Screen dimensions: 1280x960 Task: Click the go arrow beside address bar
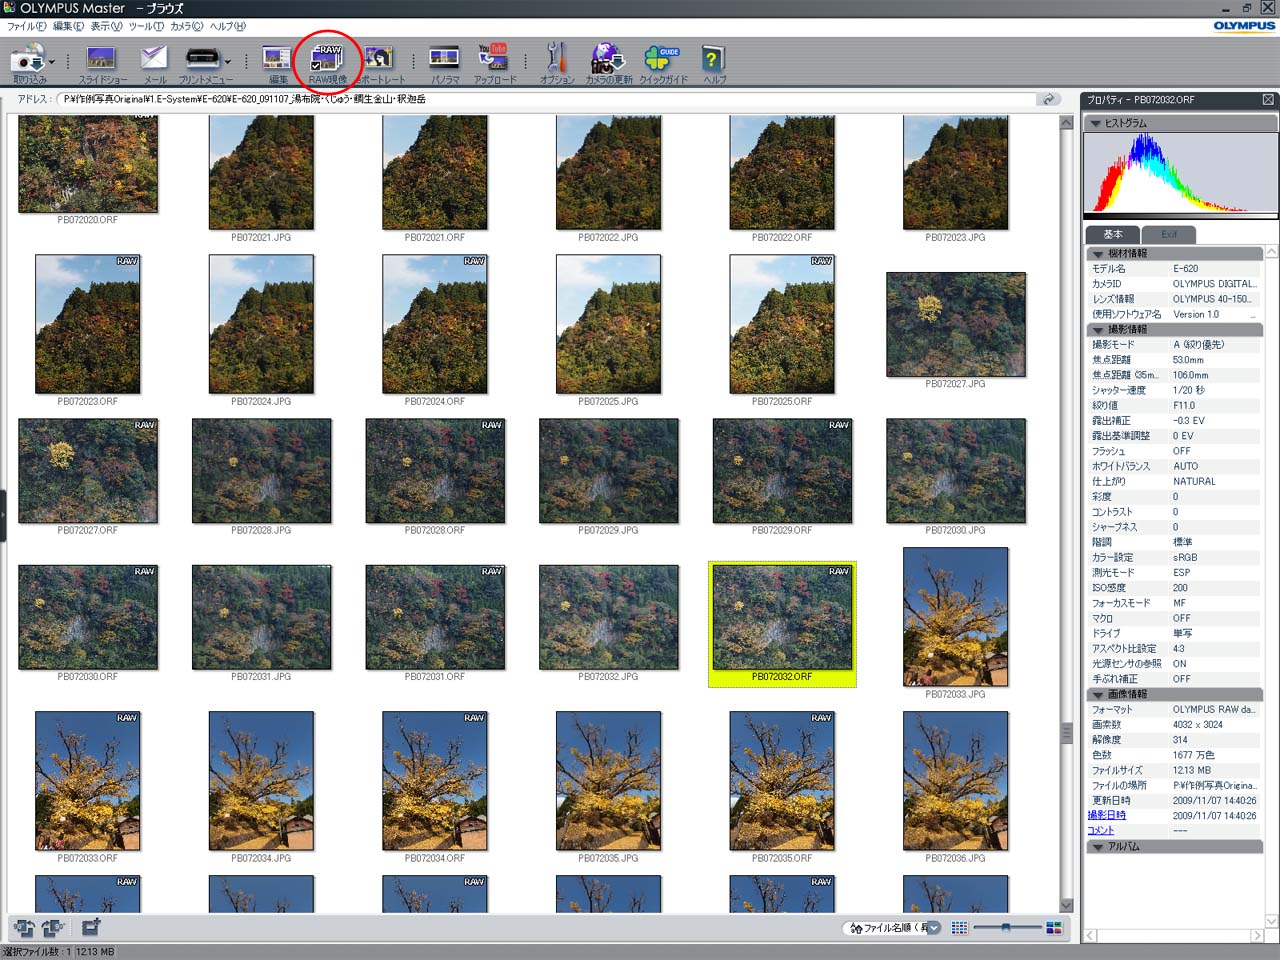(x=1048, y=99)
